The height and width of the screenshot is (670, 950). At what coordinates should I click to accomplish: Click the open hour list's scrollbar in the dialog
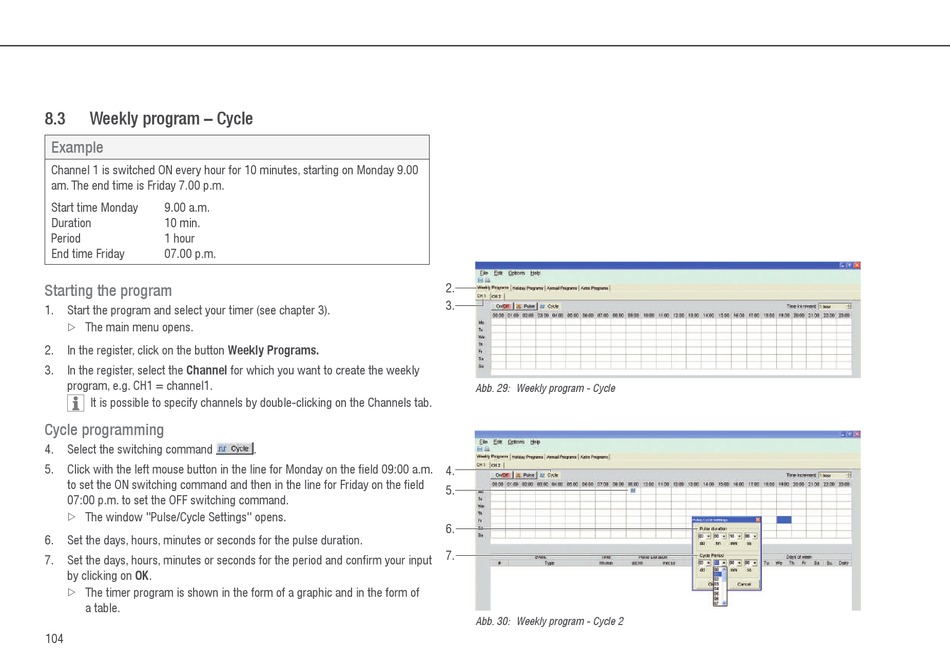pos(724,586)
